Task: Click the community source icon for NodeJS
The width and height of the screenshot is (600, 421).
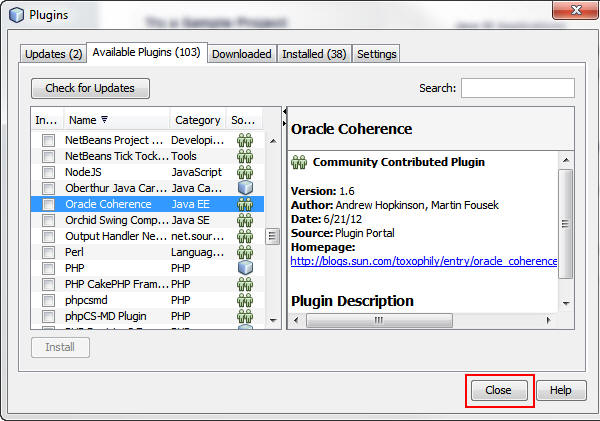Action: (245, 172)
